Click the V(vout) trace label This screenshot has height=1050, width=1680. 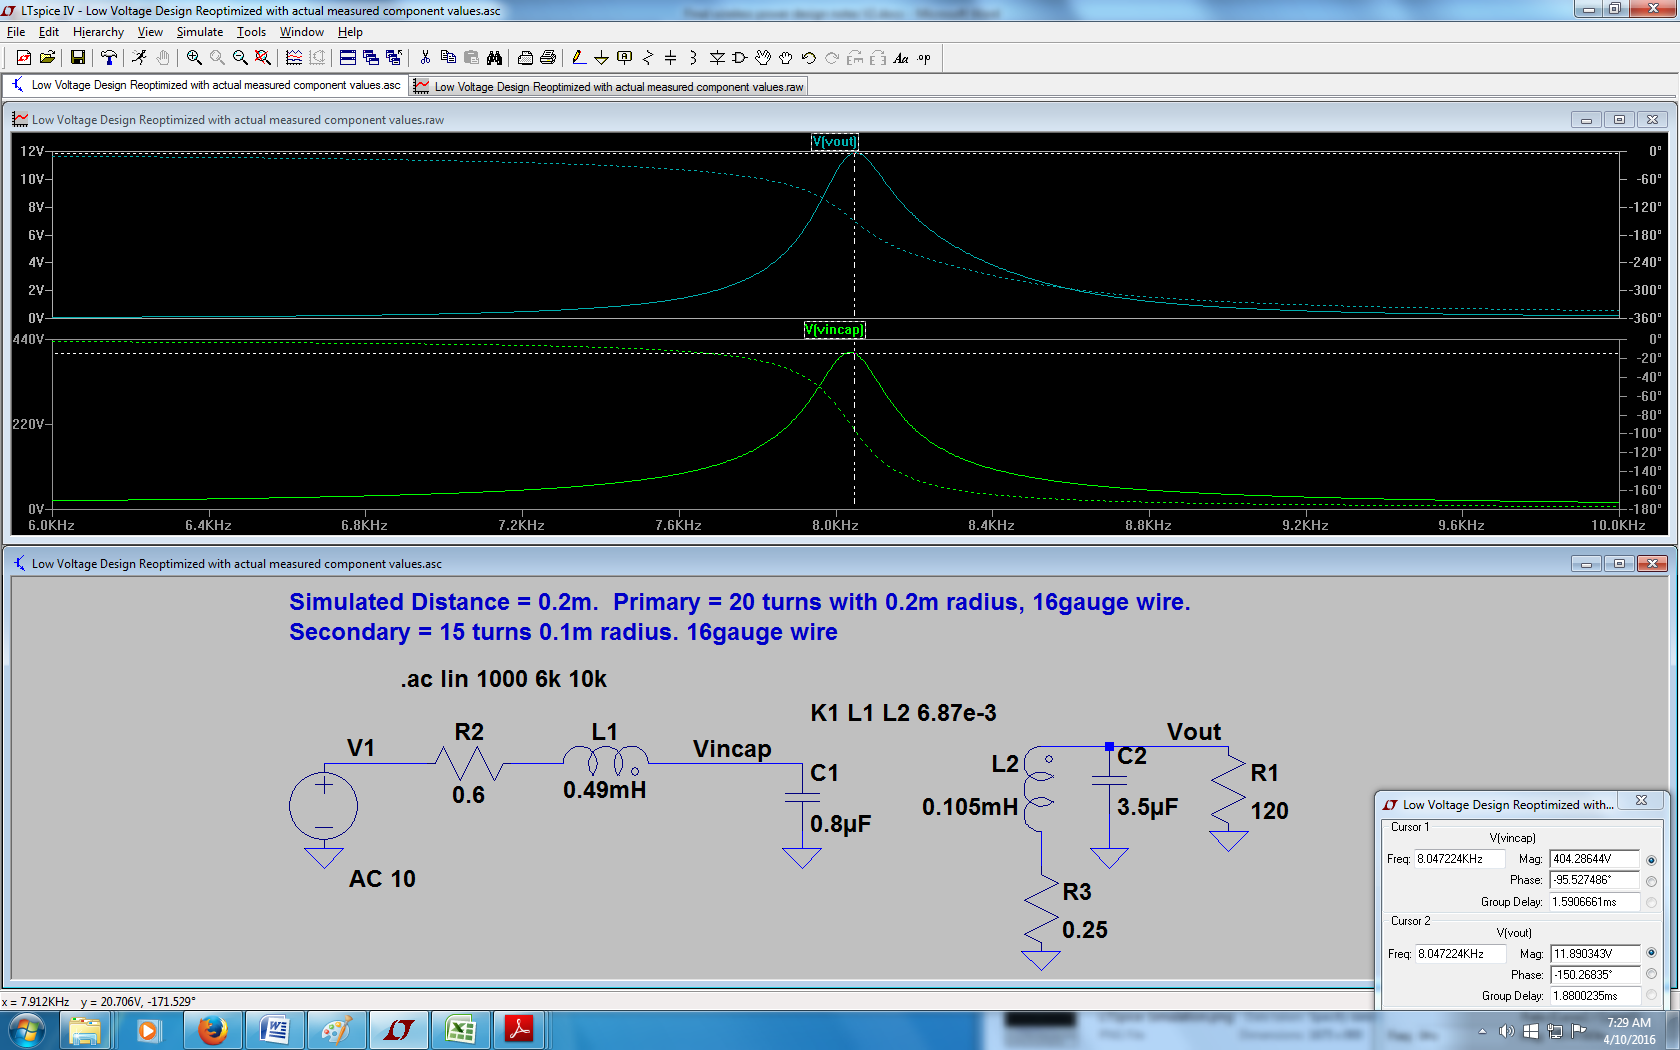(835, 141)
